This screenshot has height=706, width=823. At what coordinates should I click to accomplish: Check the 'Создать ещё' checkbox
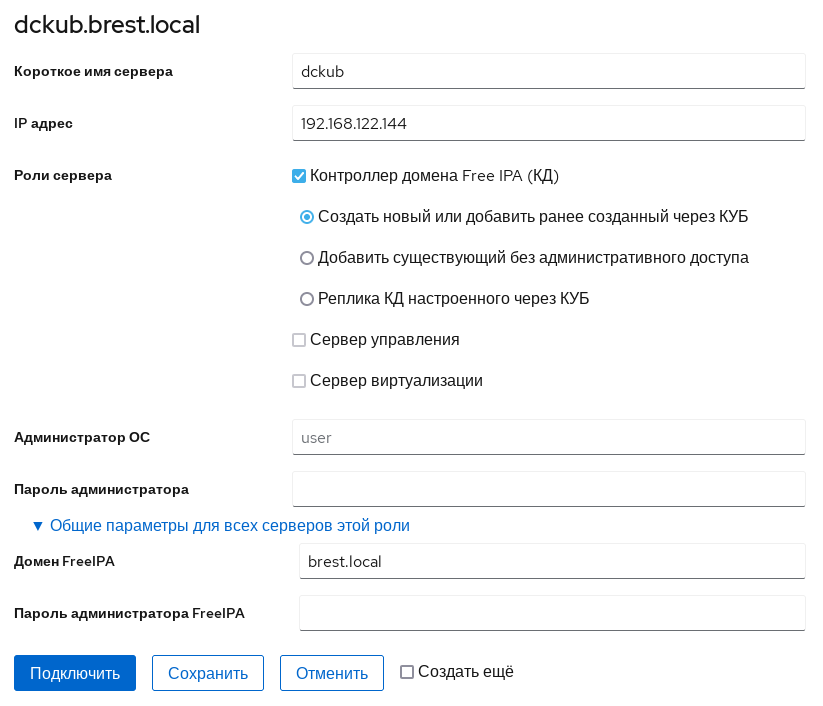coord(407,672)
